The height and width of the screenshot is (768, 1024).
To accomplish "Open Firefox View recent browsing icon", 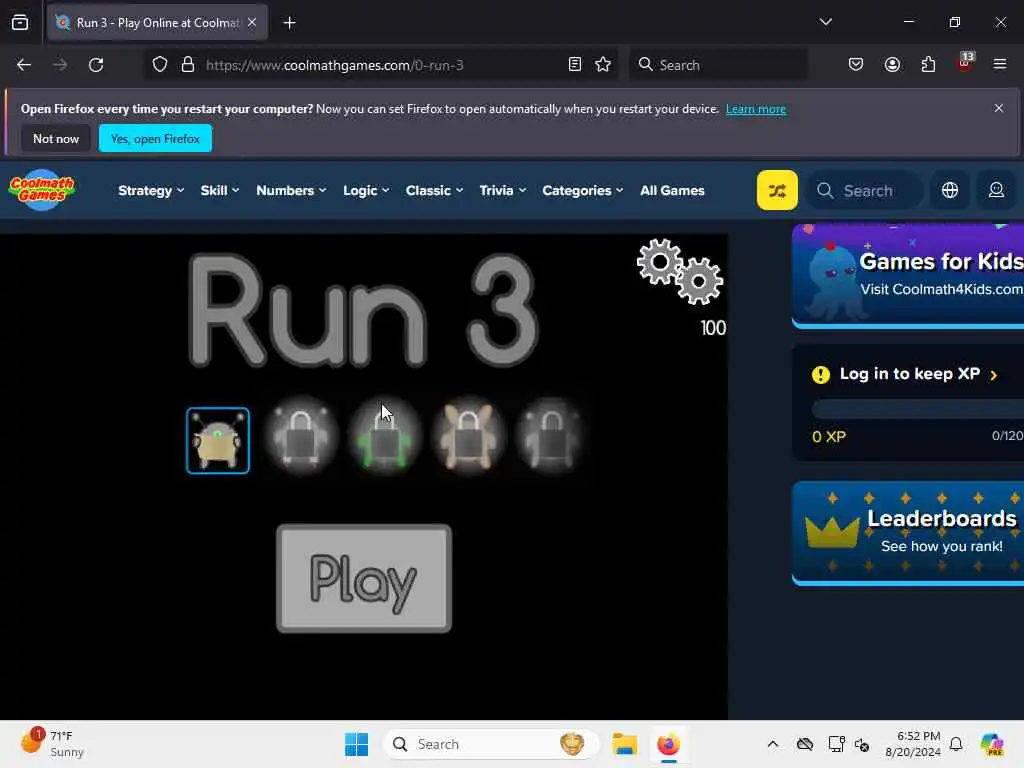I will pos(20,23).
